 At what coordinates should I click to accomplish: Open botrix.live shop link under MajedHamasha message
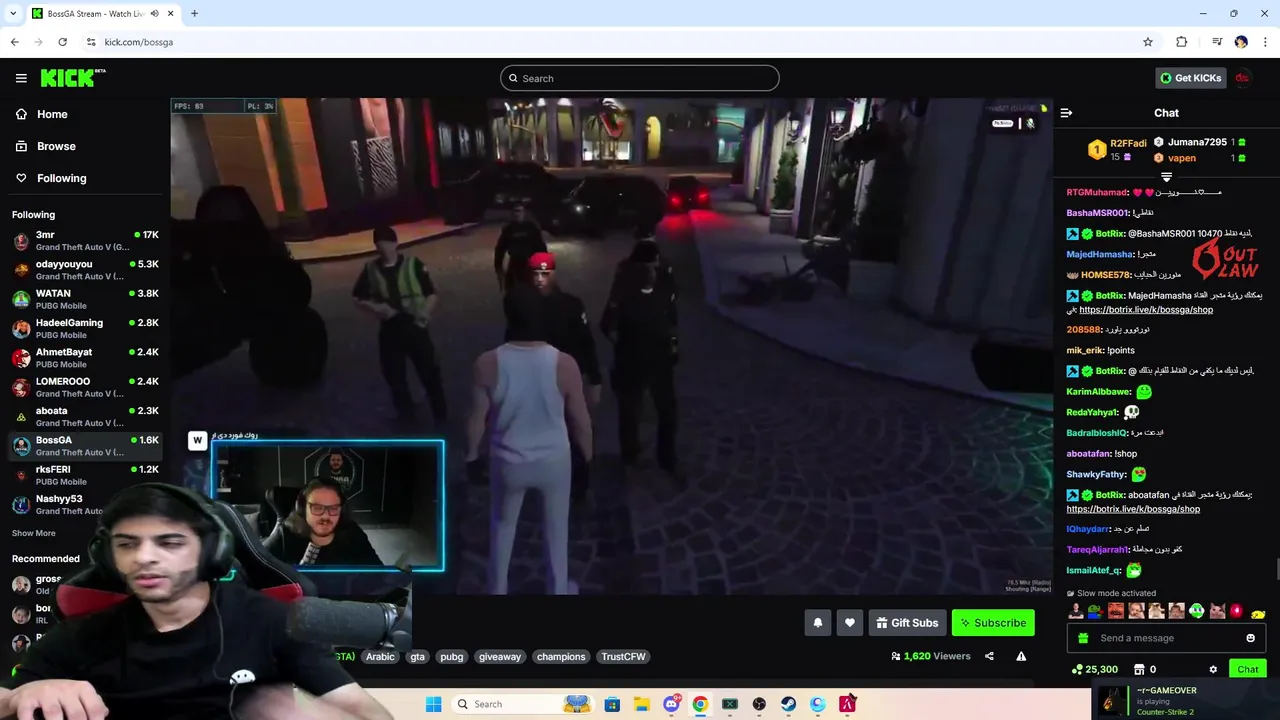tap(1146, 310)
